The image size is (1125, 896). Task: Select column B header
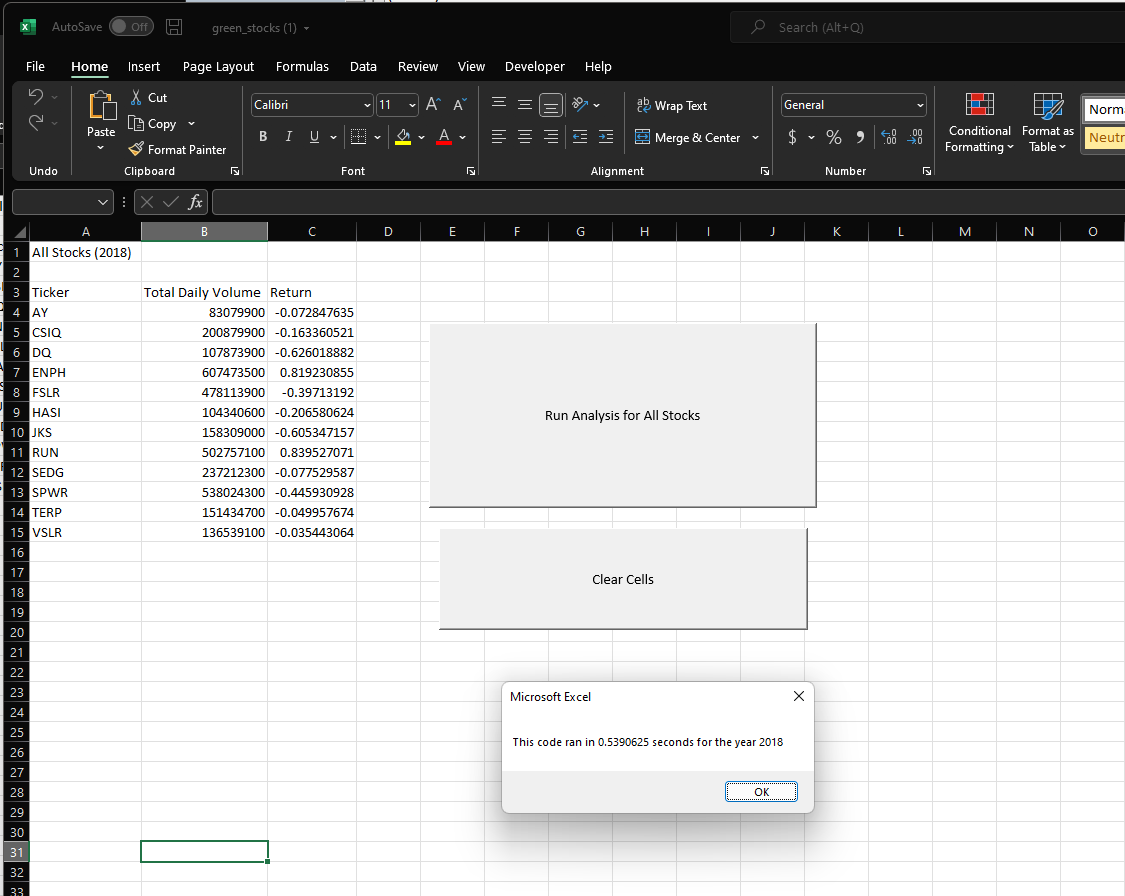[x=204, y=231]
